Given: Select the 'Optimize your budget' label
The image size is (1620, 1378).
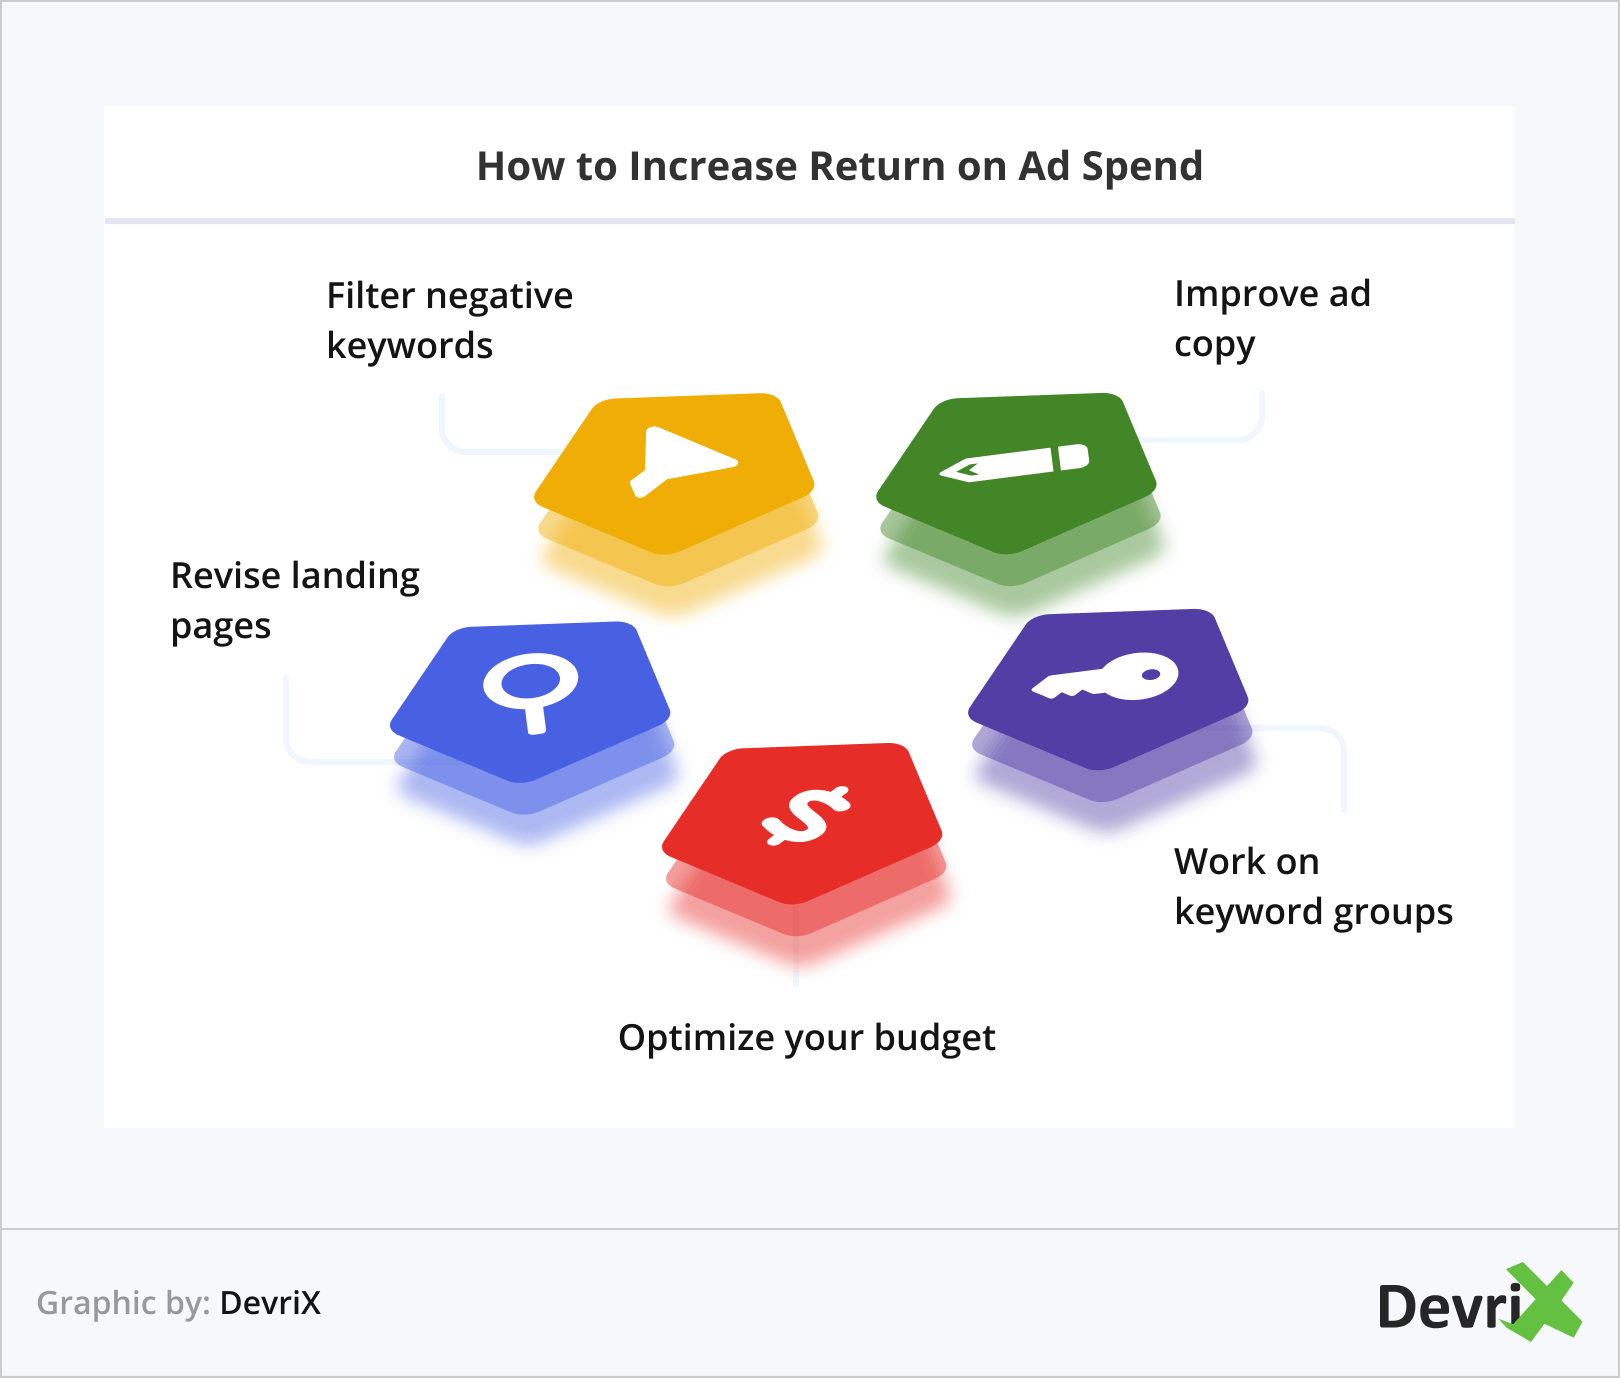Looking at the screenshot, I should coord(807,1038).
